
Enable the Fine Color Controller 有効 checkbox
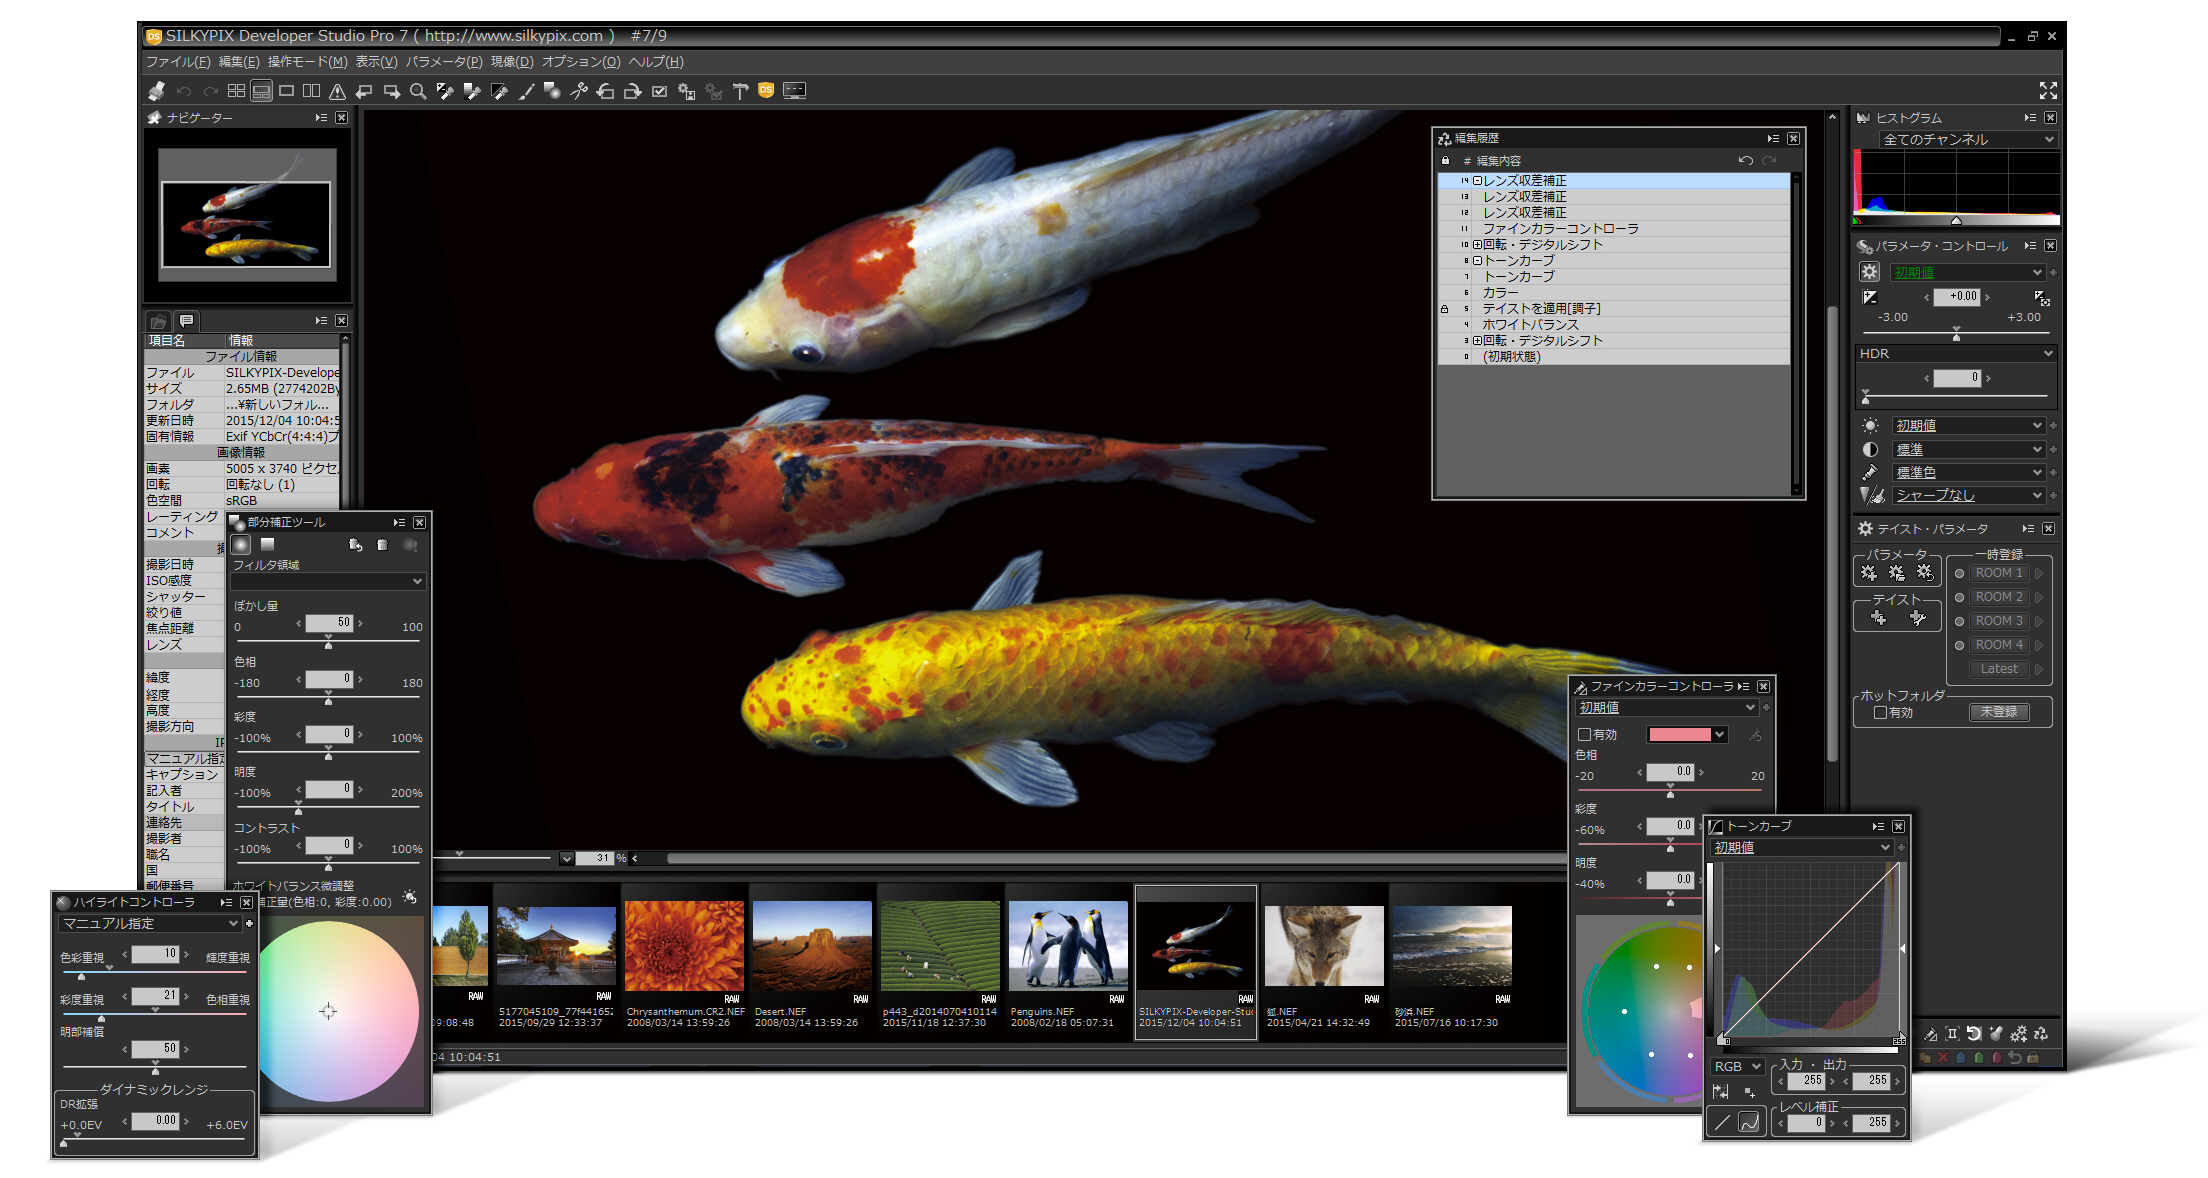[x=1584, y=735]
